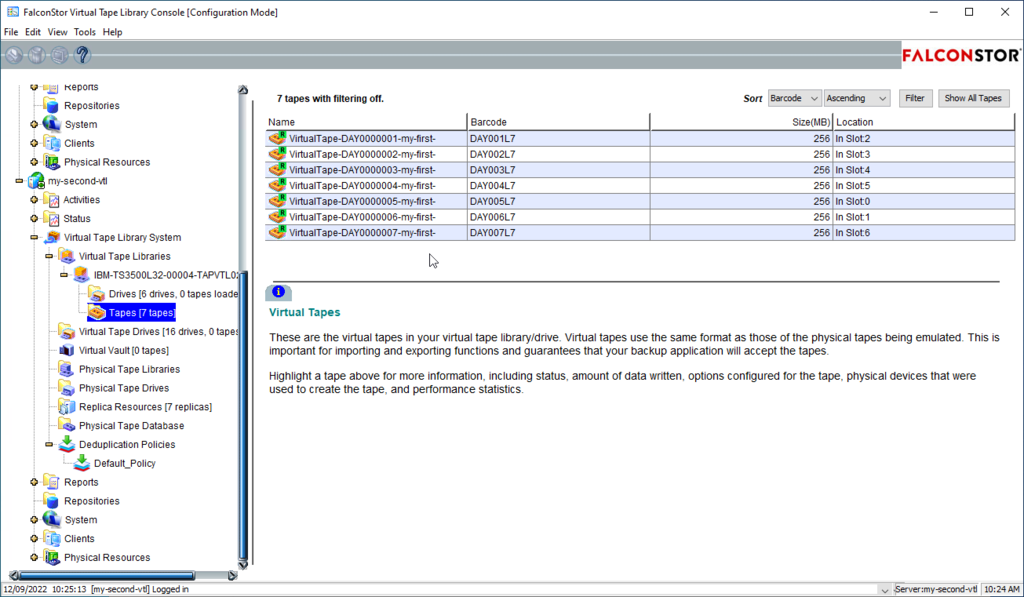Click the greyed monitor toolbar icon
Viewport: 1024px width, 597px height.
pos(59,55)
